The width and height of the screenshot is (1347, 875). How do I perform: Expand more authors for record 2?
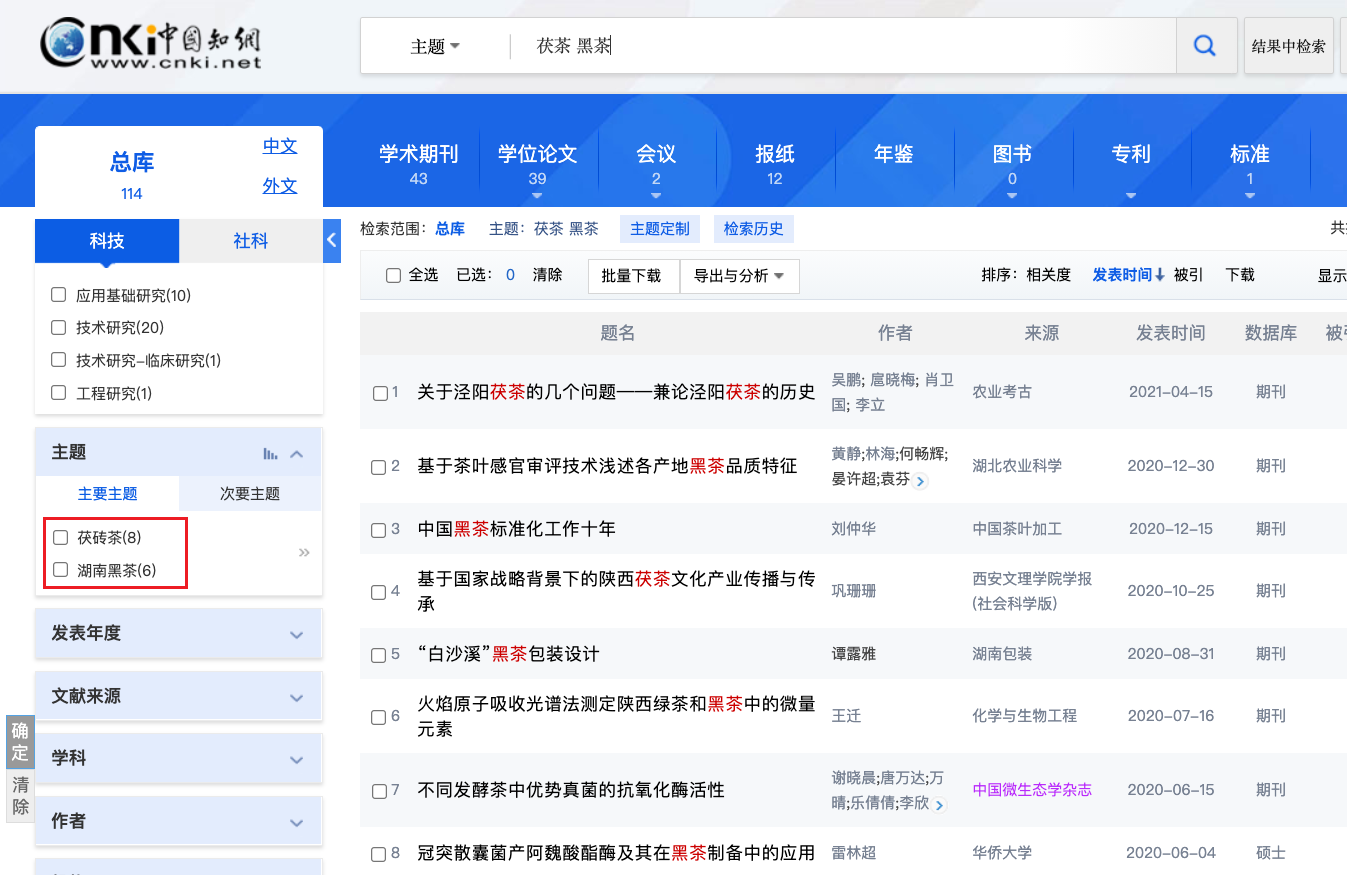point(921,481)
